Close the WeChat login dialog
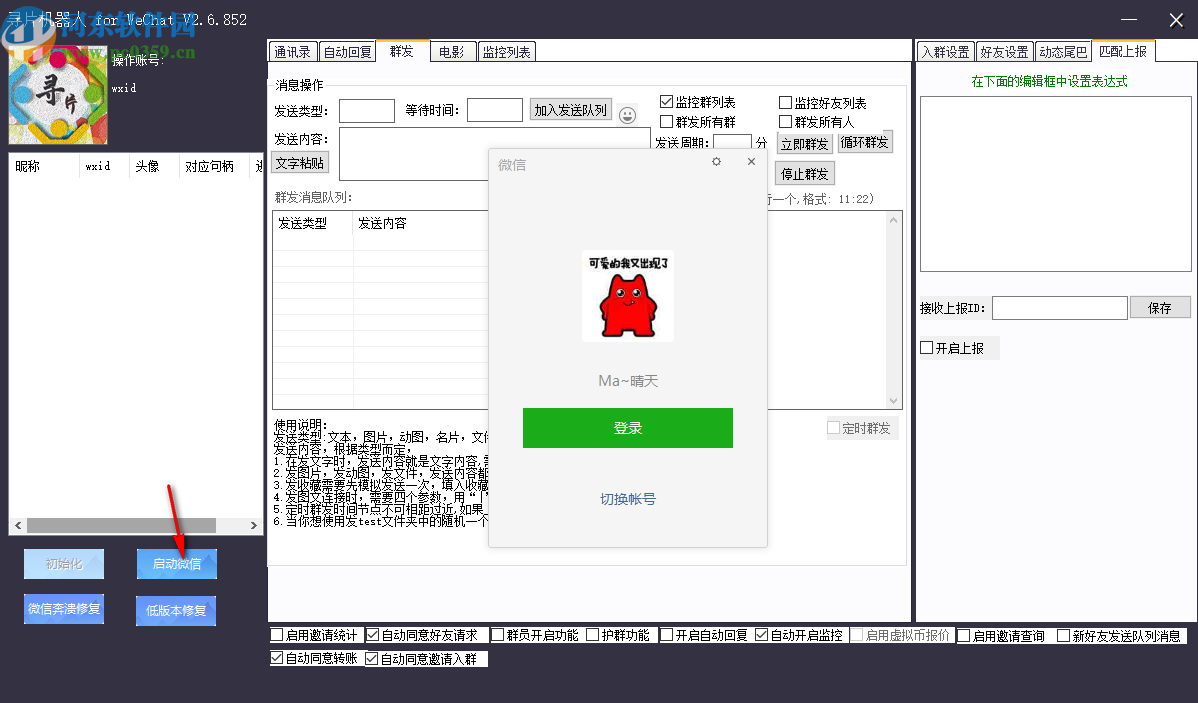Image resolution: width=1198 pixels, height=703 pixels. point(751,161)
